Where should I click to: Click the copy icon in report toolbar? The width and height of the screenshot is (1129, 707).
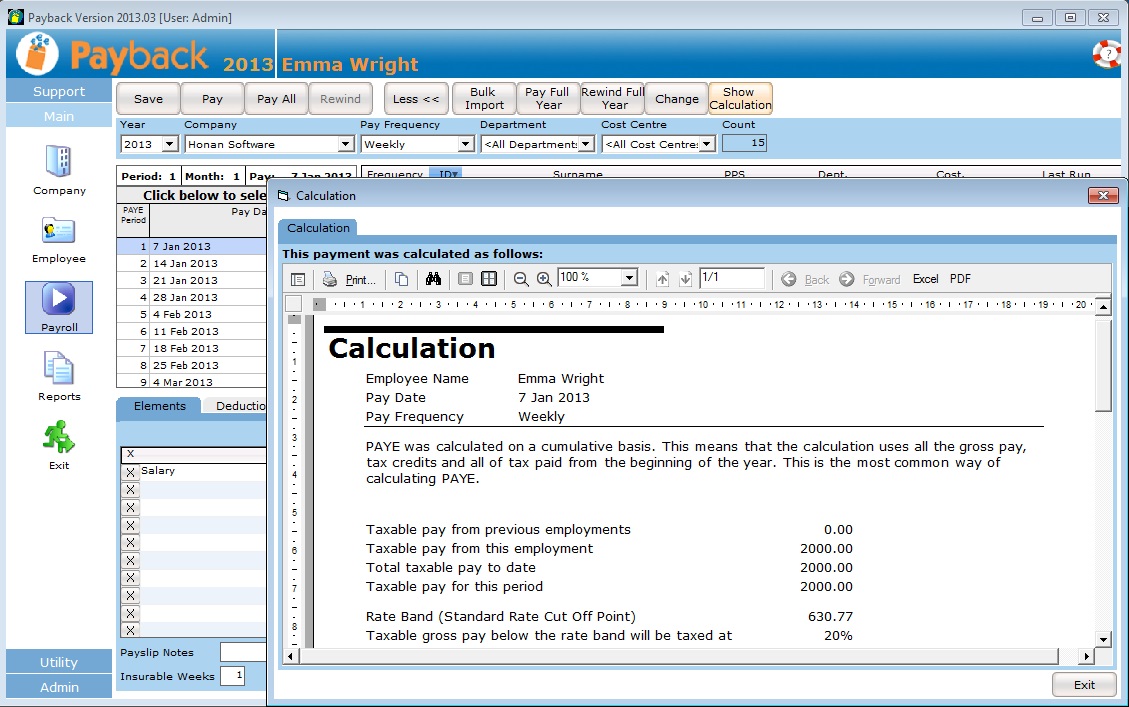coord(401,279)
